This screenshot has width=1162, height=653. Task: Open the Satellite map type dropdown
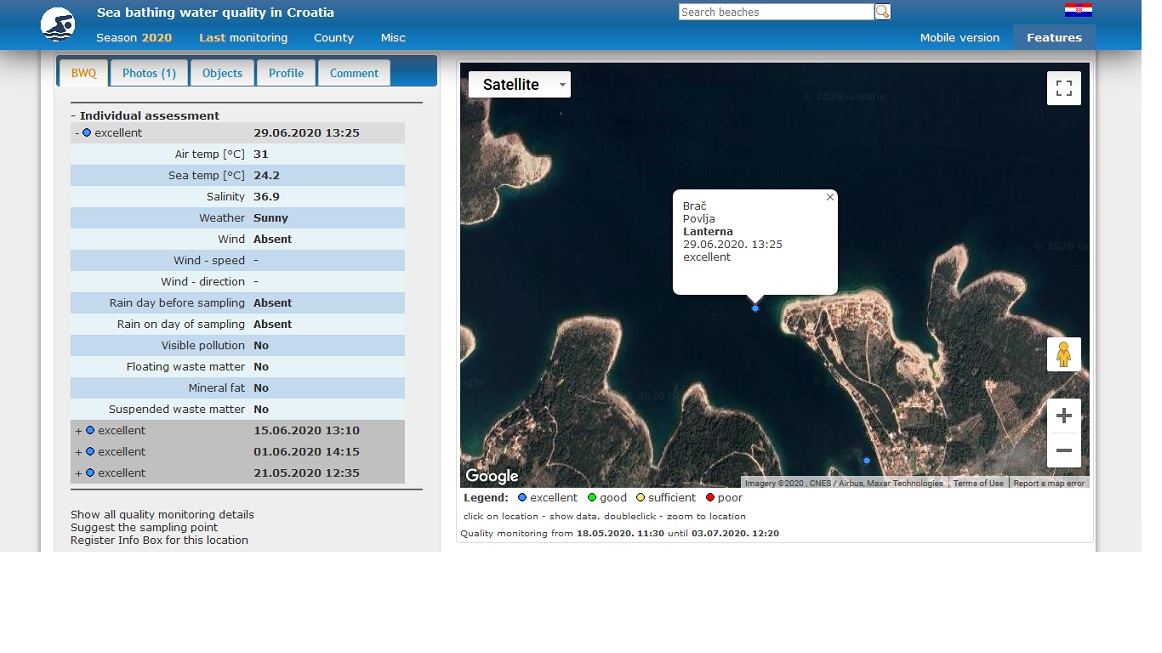click(519, 85)
